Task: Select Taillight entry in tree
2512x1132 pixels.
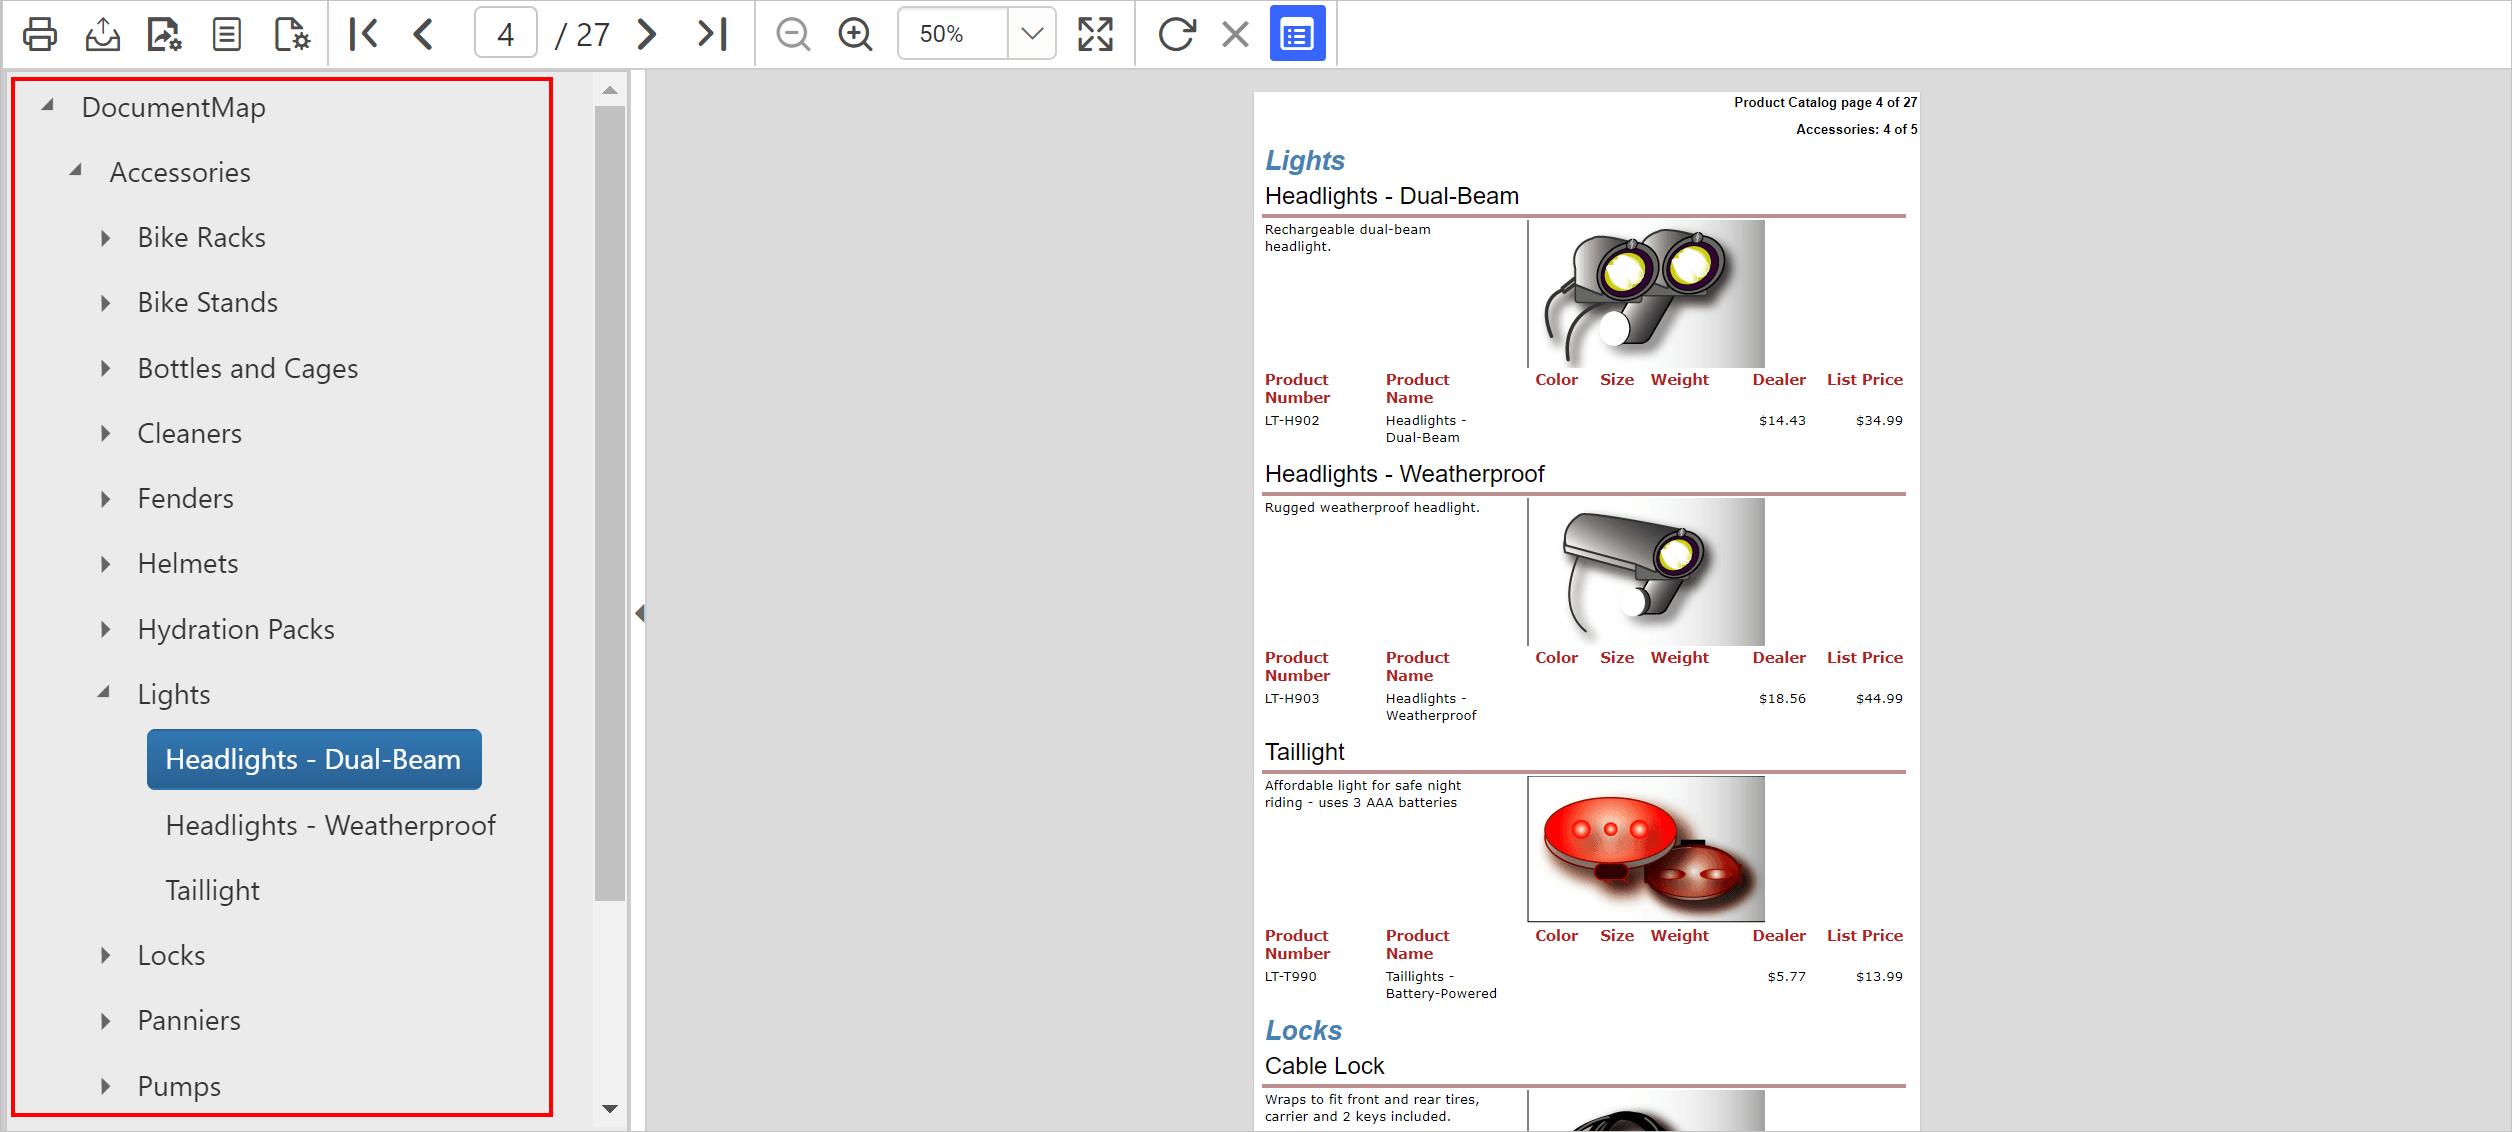Action: (x=212, y=890)
